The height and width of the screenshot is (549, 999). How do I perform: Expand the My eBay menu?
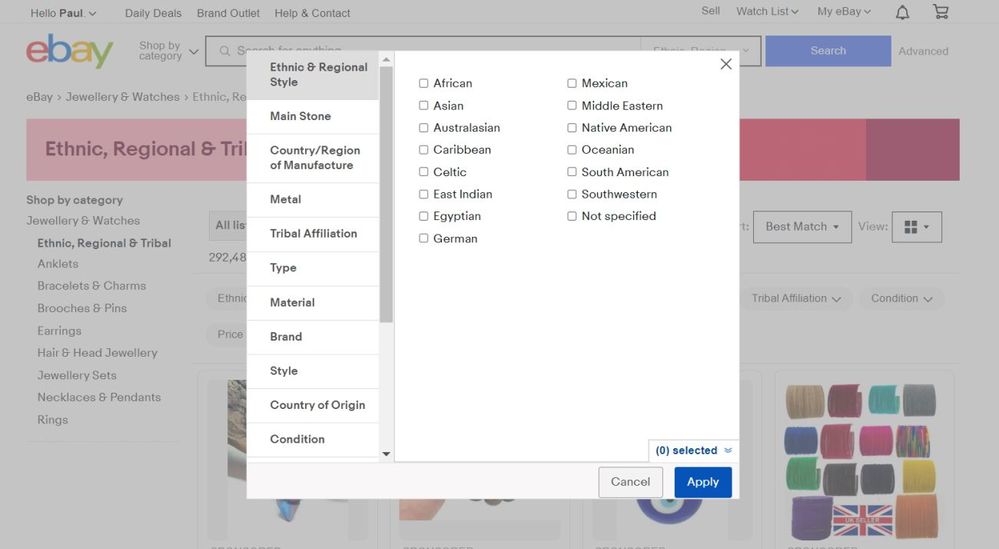[843, 12]
